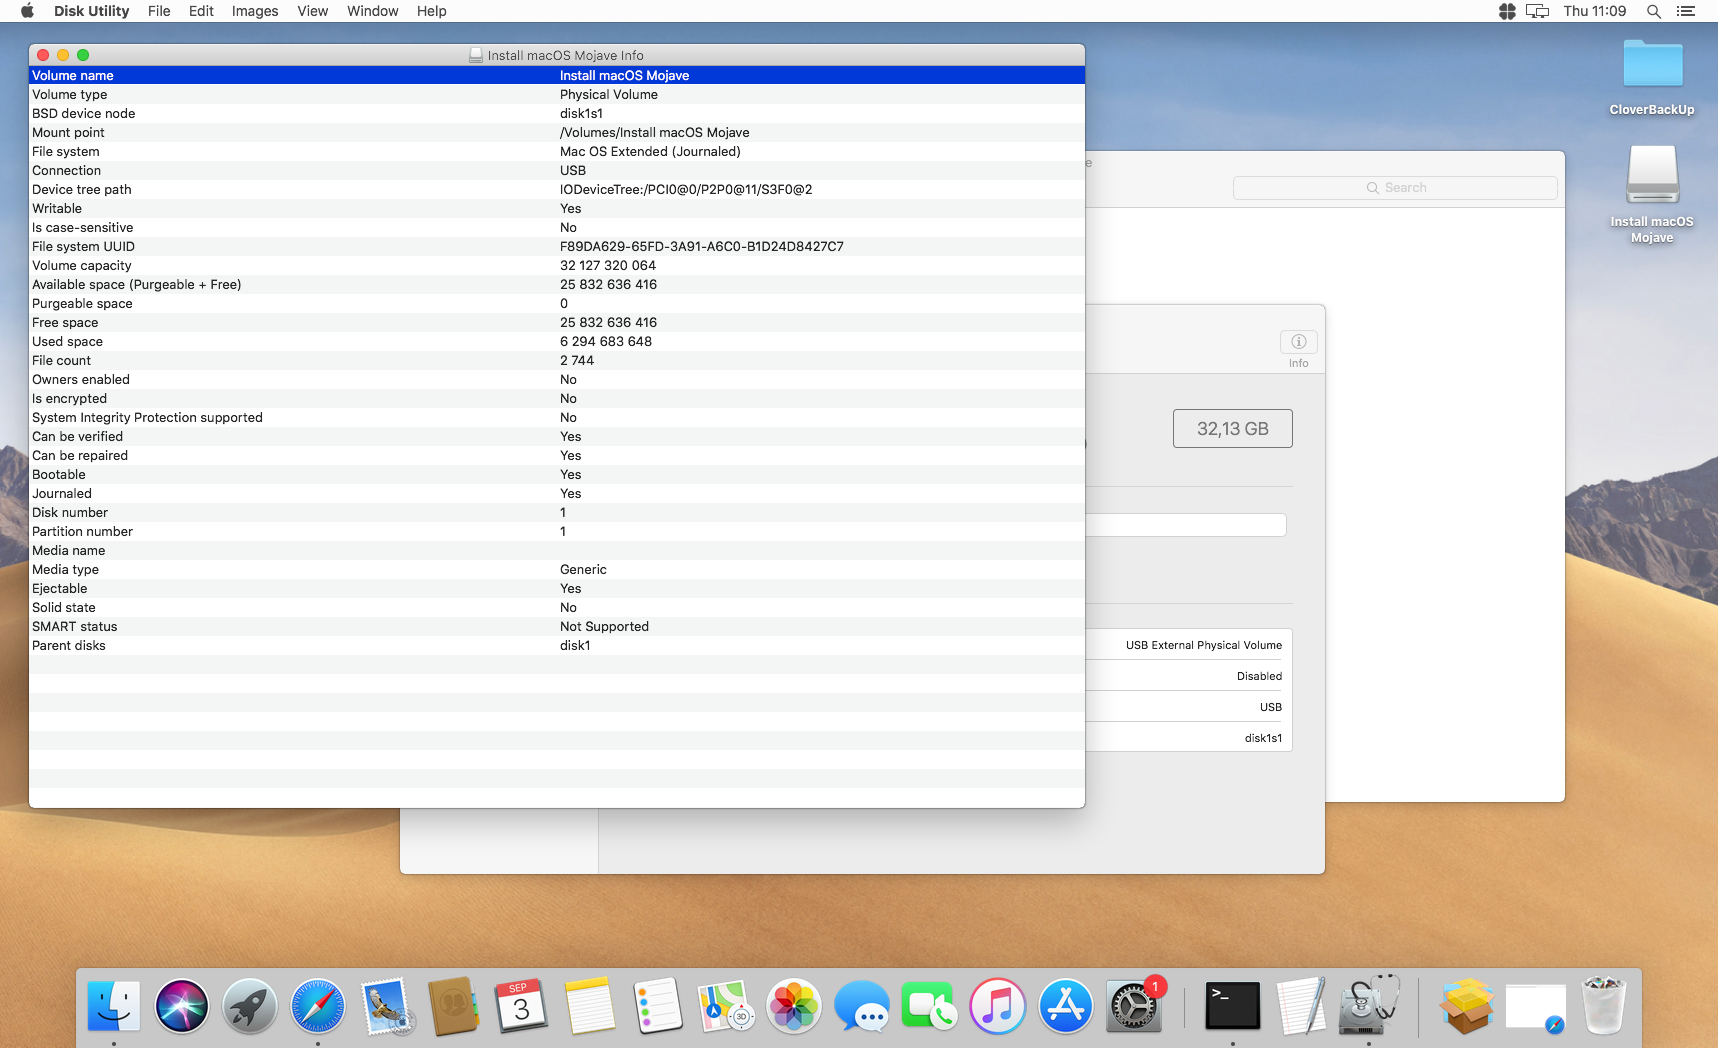Screen dimensions: 1718x1048
Task: Open TextEdit paper and pen icon
Action: [x=1301, y=1006]
